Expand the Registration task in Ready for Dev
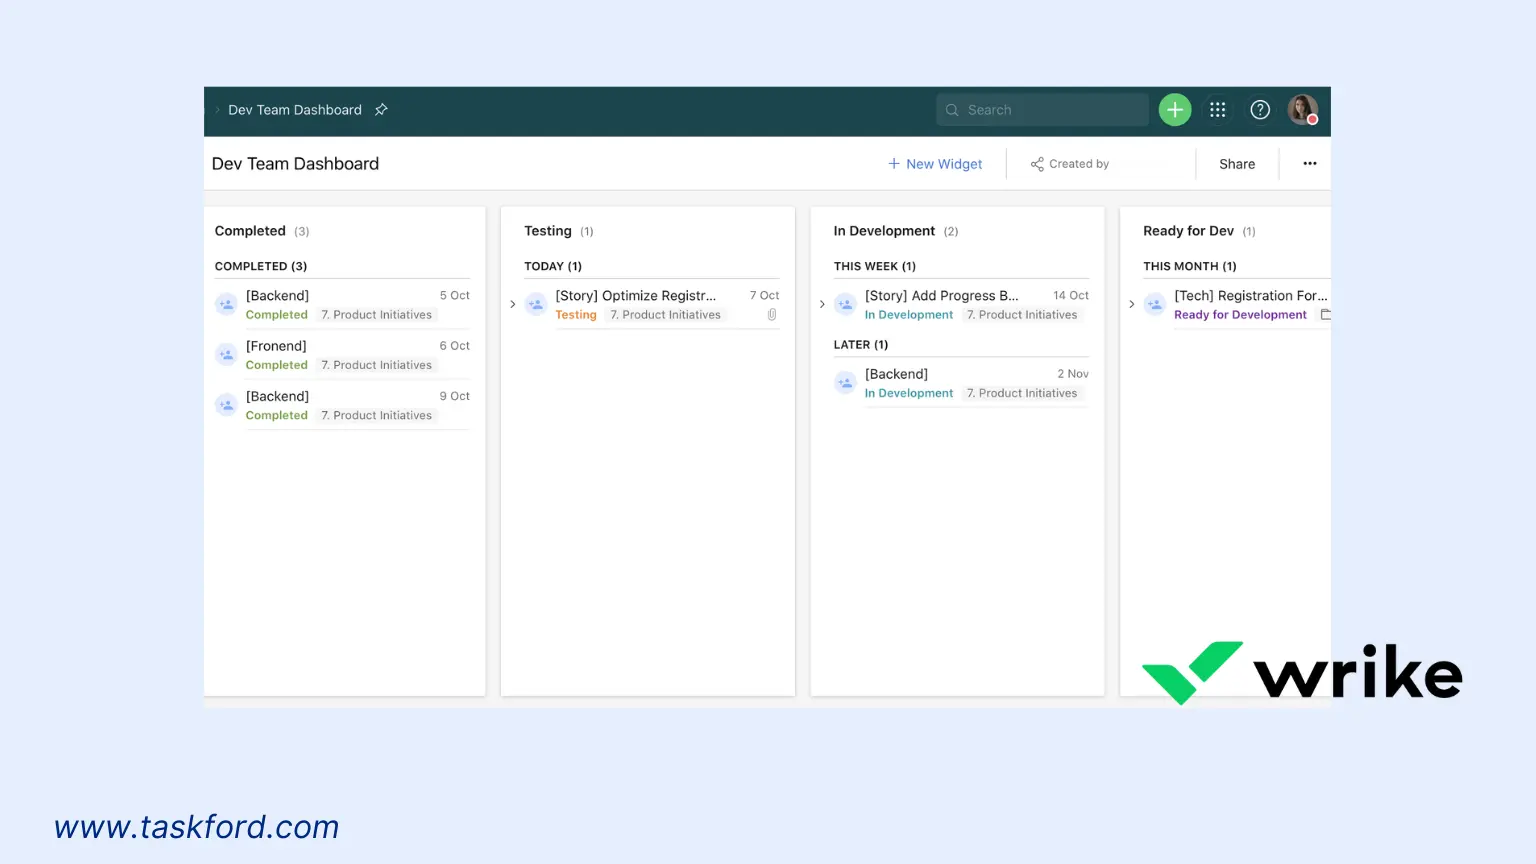1536x864 pixels. (x=1131, y=303)
